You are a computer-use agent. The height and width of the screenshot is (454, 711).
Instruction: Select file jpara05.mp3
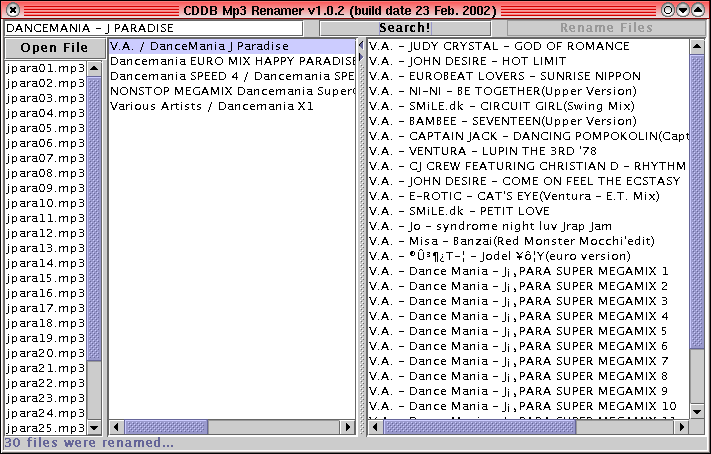tap(45, 128)
